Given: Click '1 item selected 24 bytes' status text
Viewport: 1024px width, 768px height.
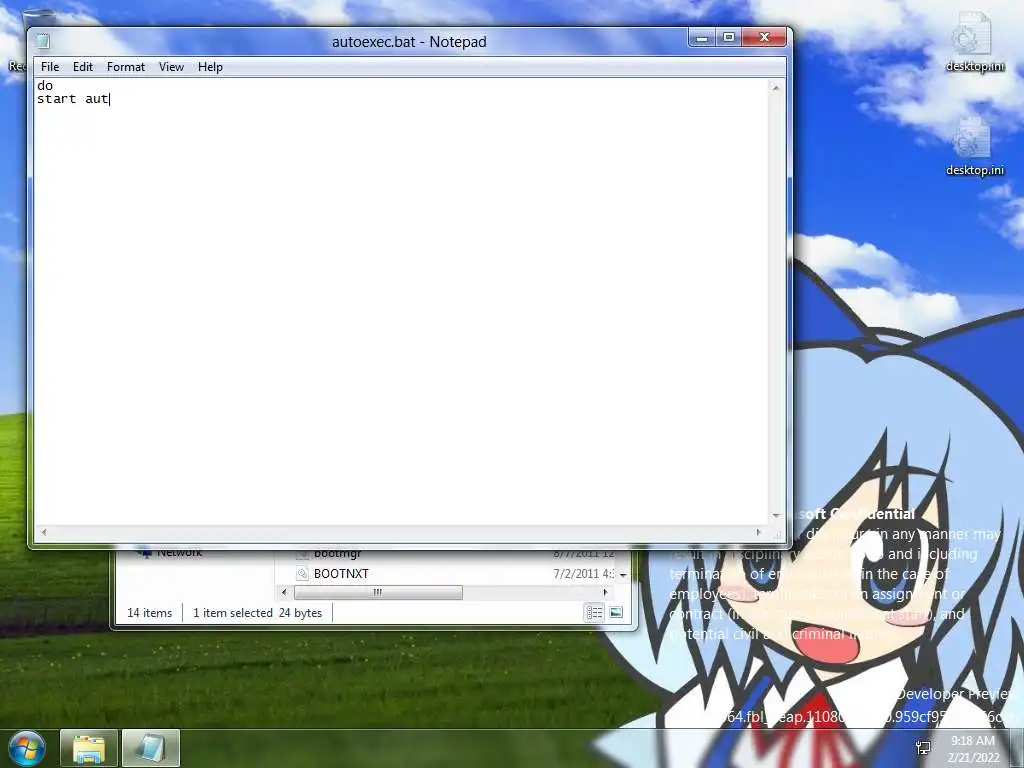Looking at the screenshot, I should click(x=257, y=613).
